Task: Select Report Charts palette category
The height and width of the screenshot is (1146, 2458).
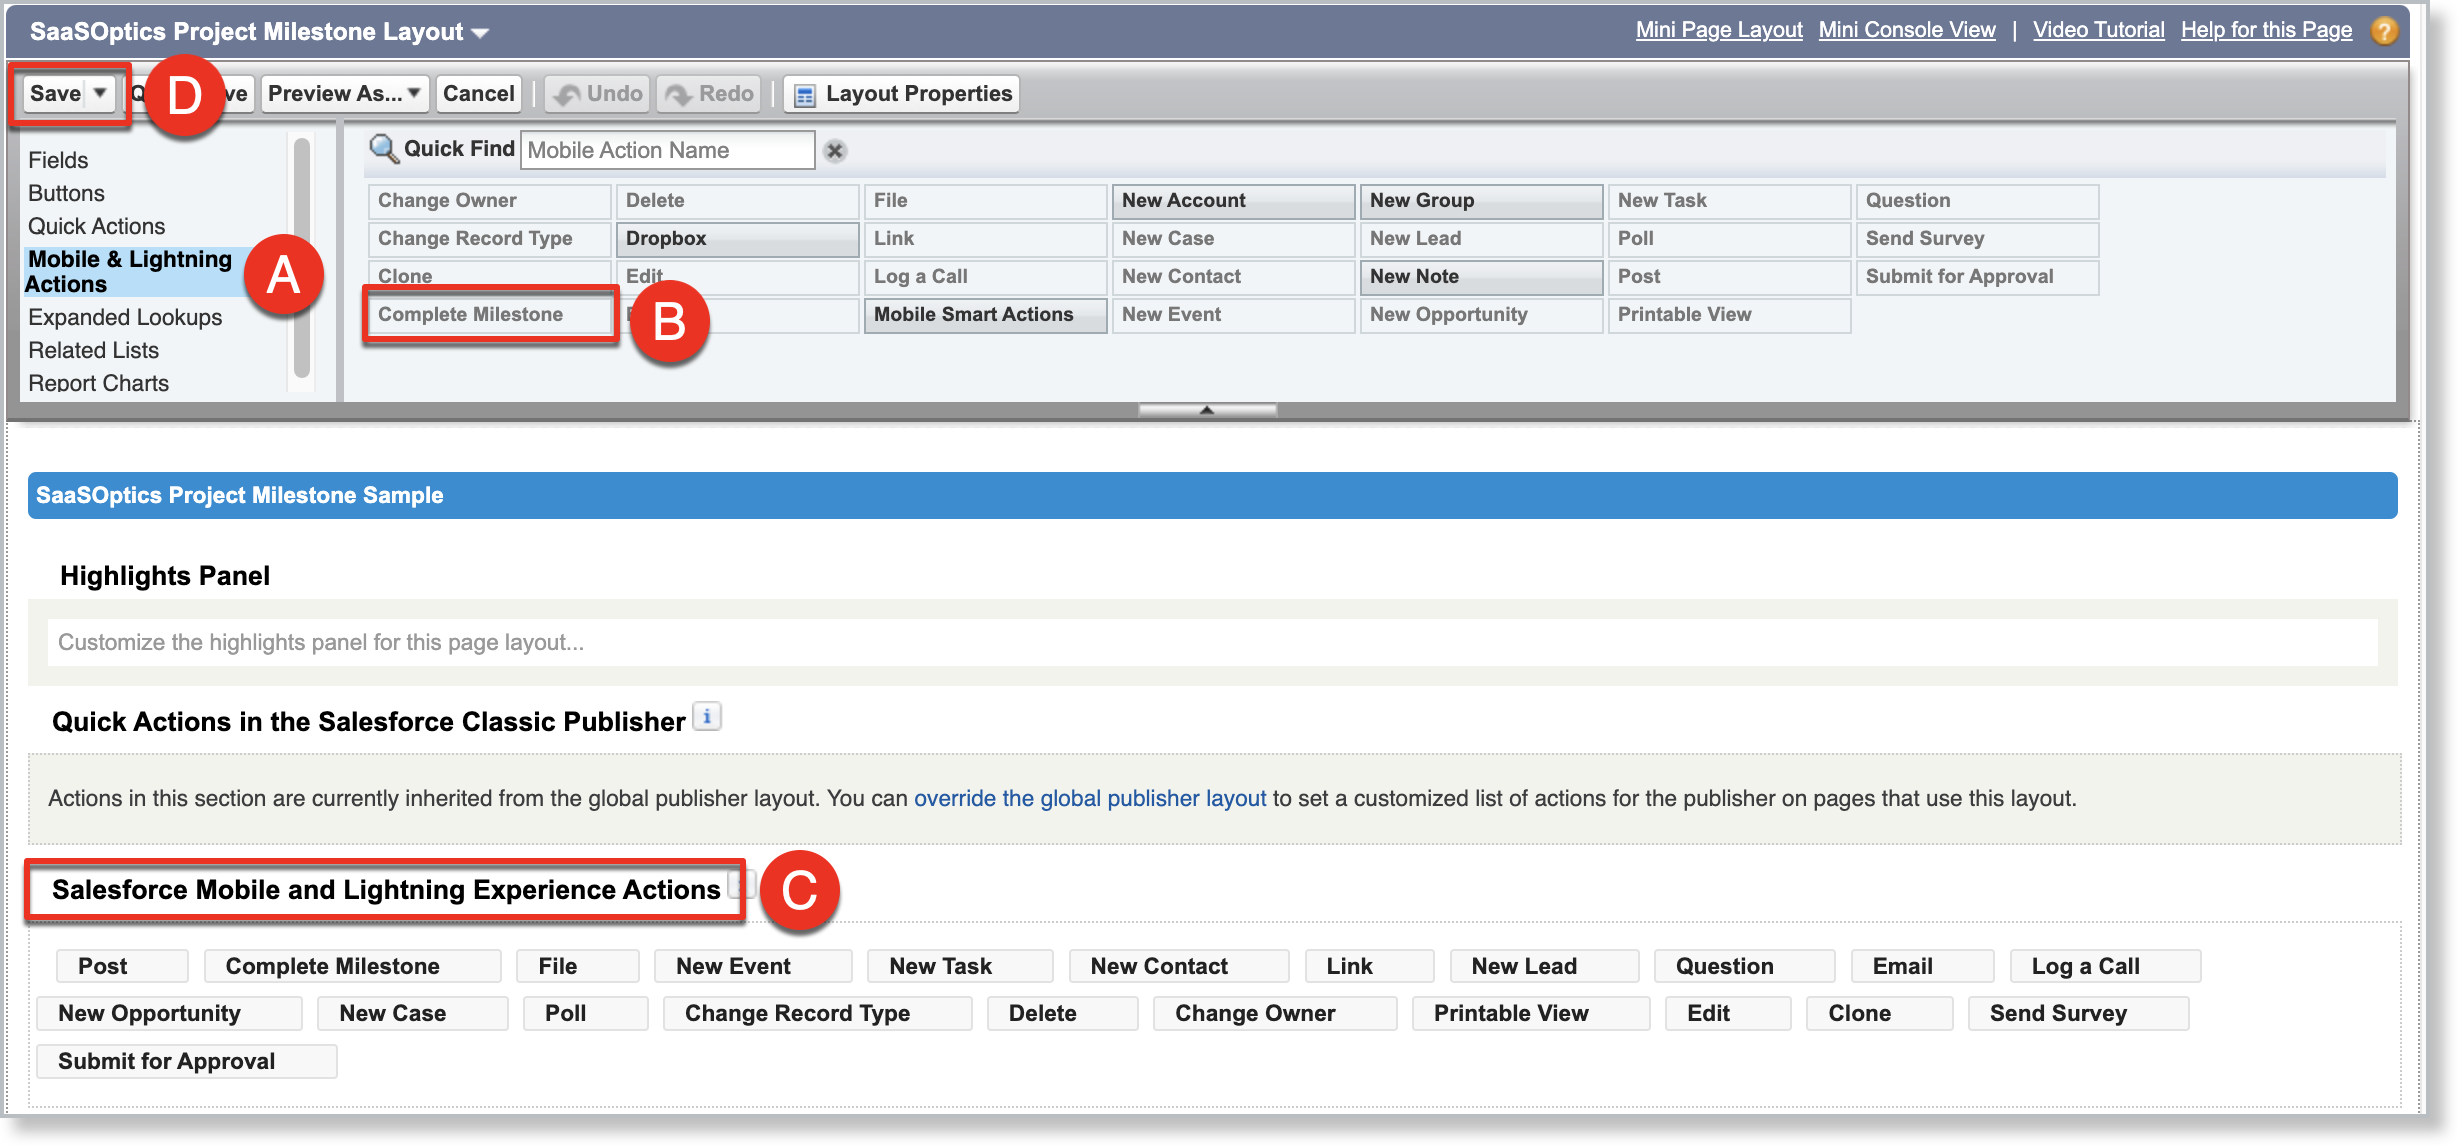Action: click(x=98, y=383)
